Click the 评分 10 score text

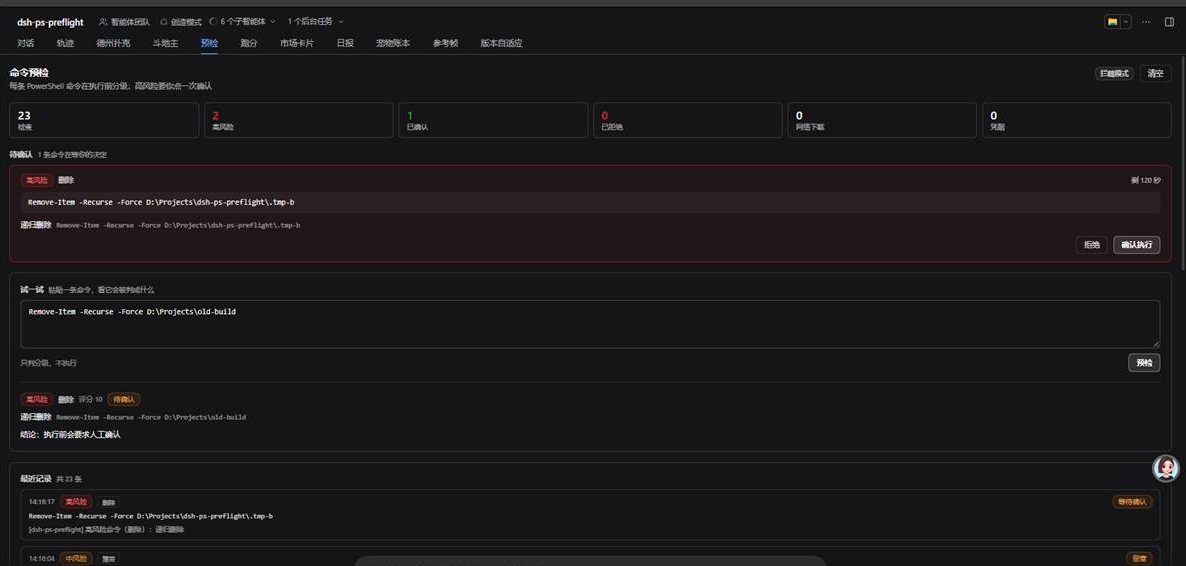click(91, 400)
